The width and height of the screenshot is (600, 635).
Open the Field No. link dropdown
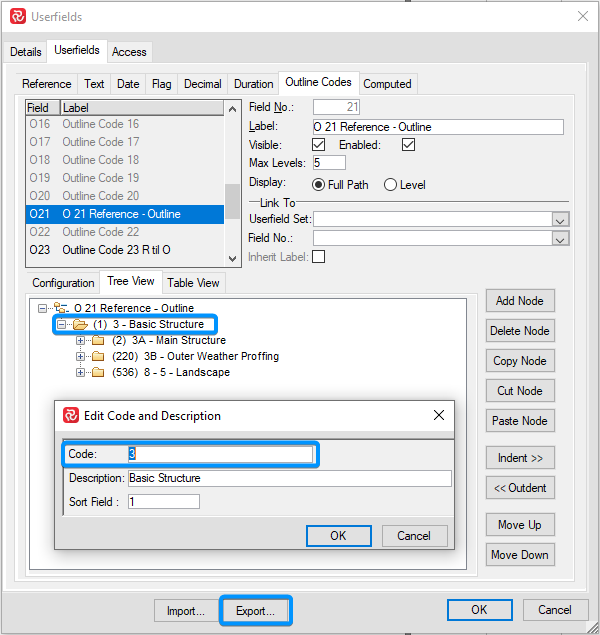[x=561, y=239]
